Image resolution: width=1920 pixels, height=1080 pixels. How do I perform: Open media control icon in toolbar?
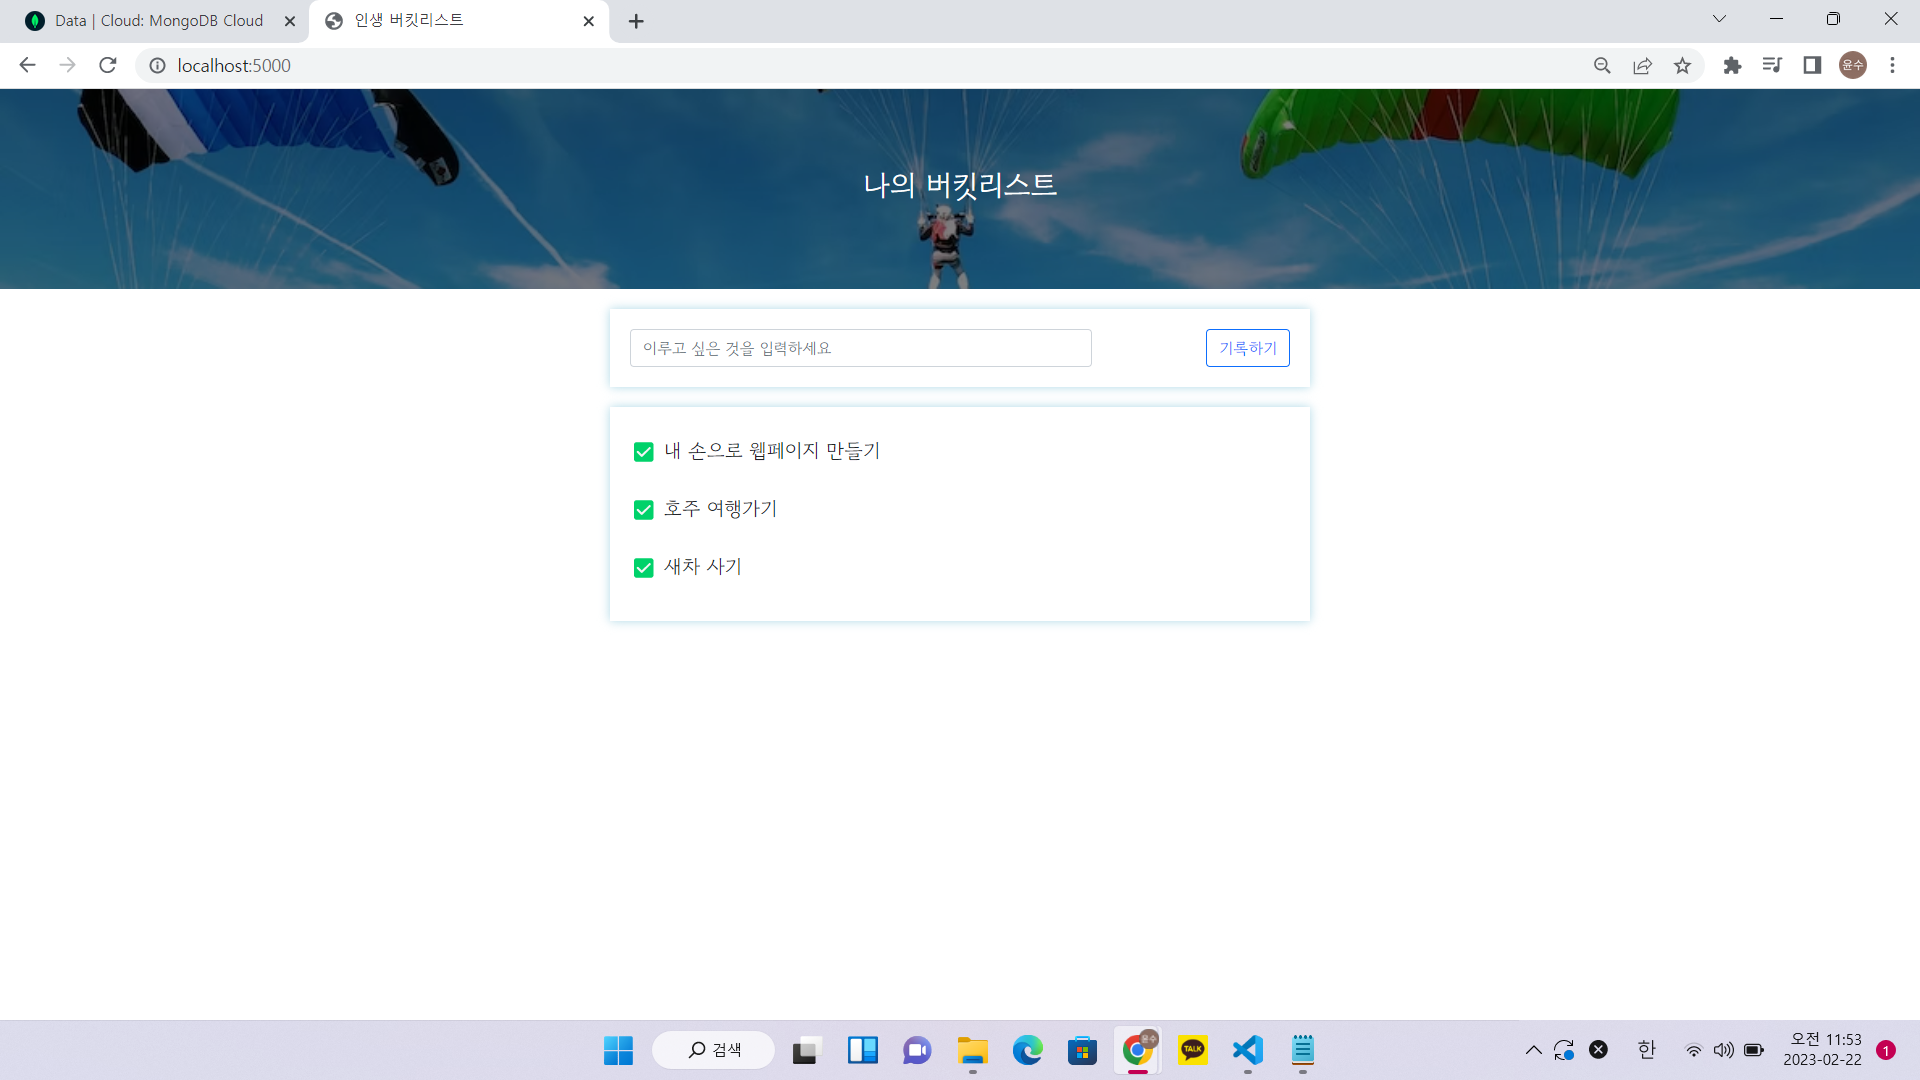tap(1772, 65)
